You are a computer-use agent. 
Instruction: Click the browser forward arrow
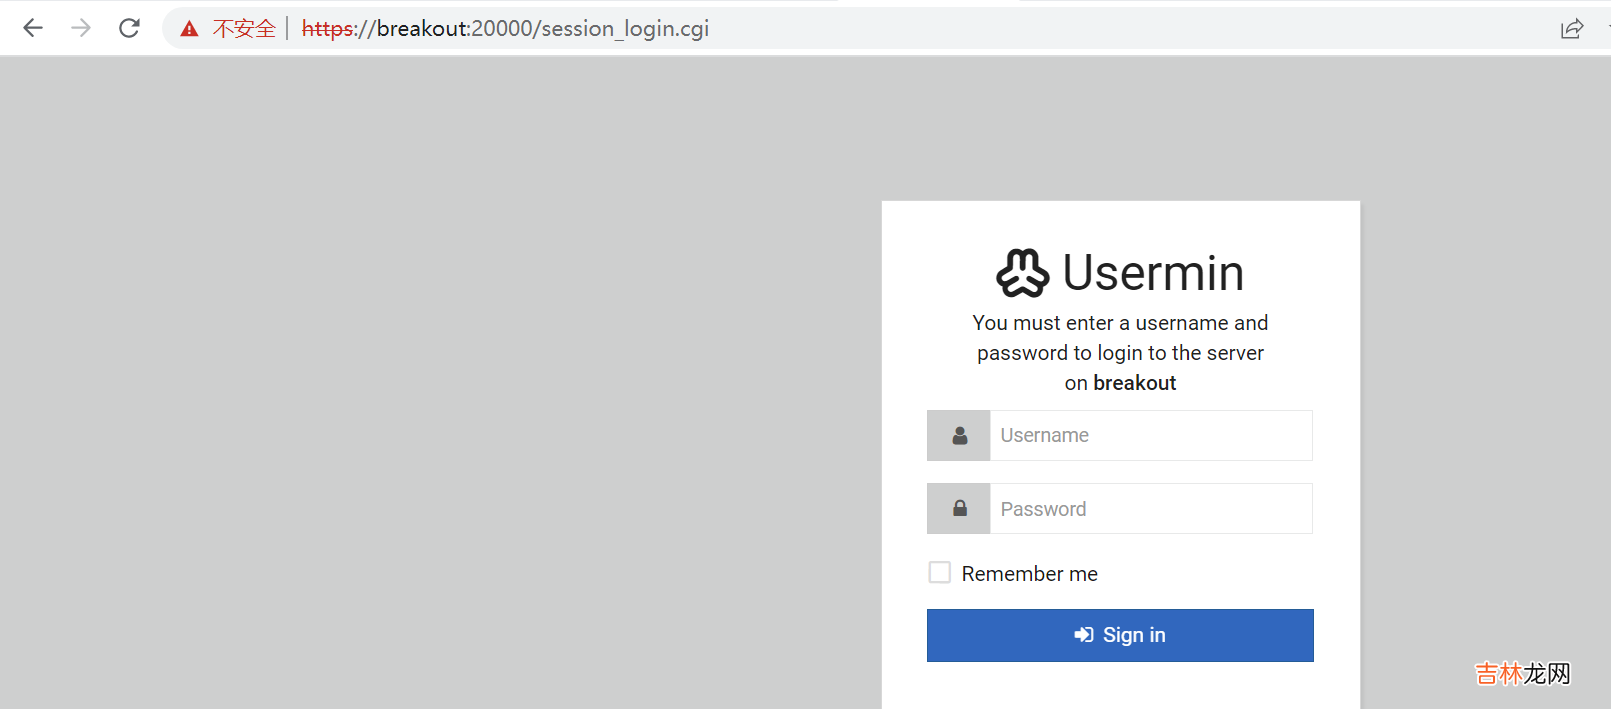click(x=81, y=28)
